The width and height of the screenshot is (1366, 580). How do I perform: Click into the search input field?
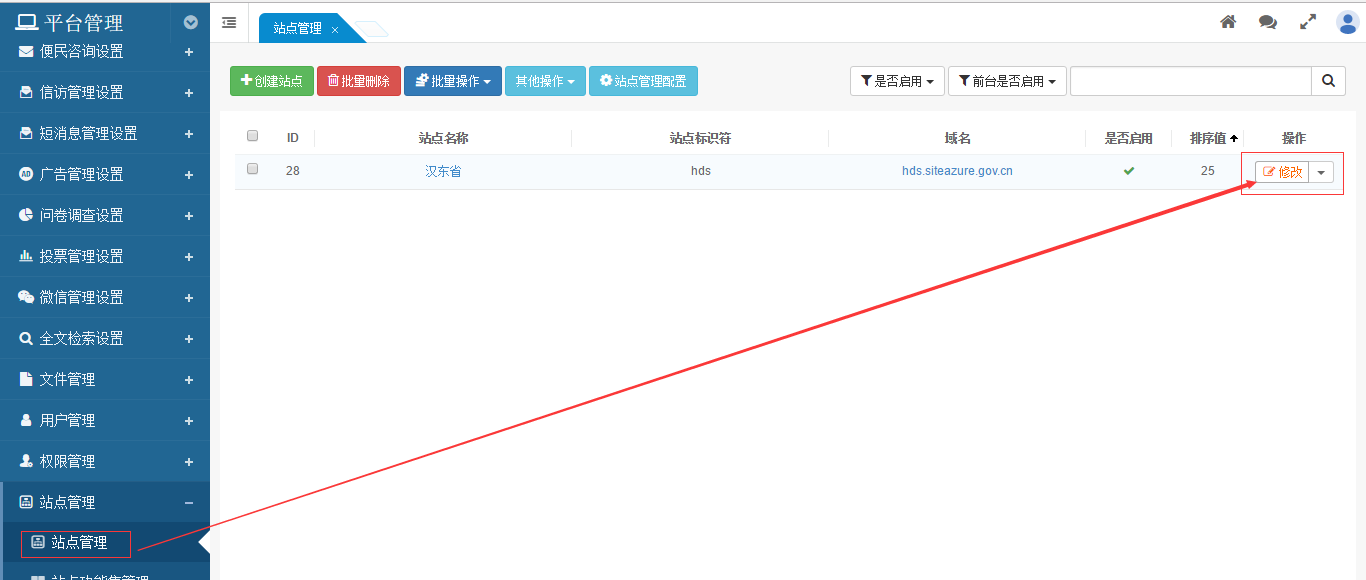tap(1190, 81)
